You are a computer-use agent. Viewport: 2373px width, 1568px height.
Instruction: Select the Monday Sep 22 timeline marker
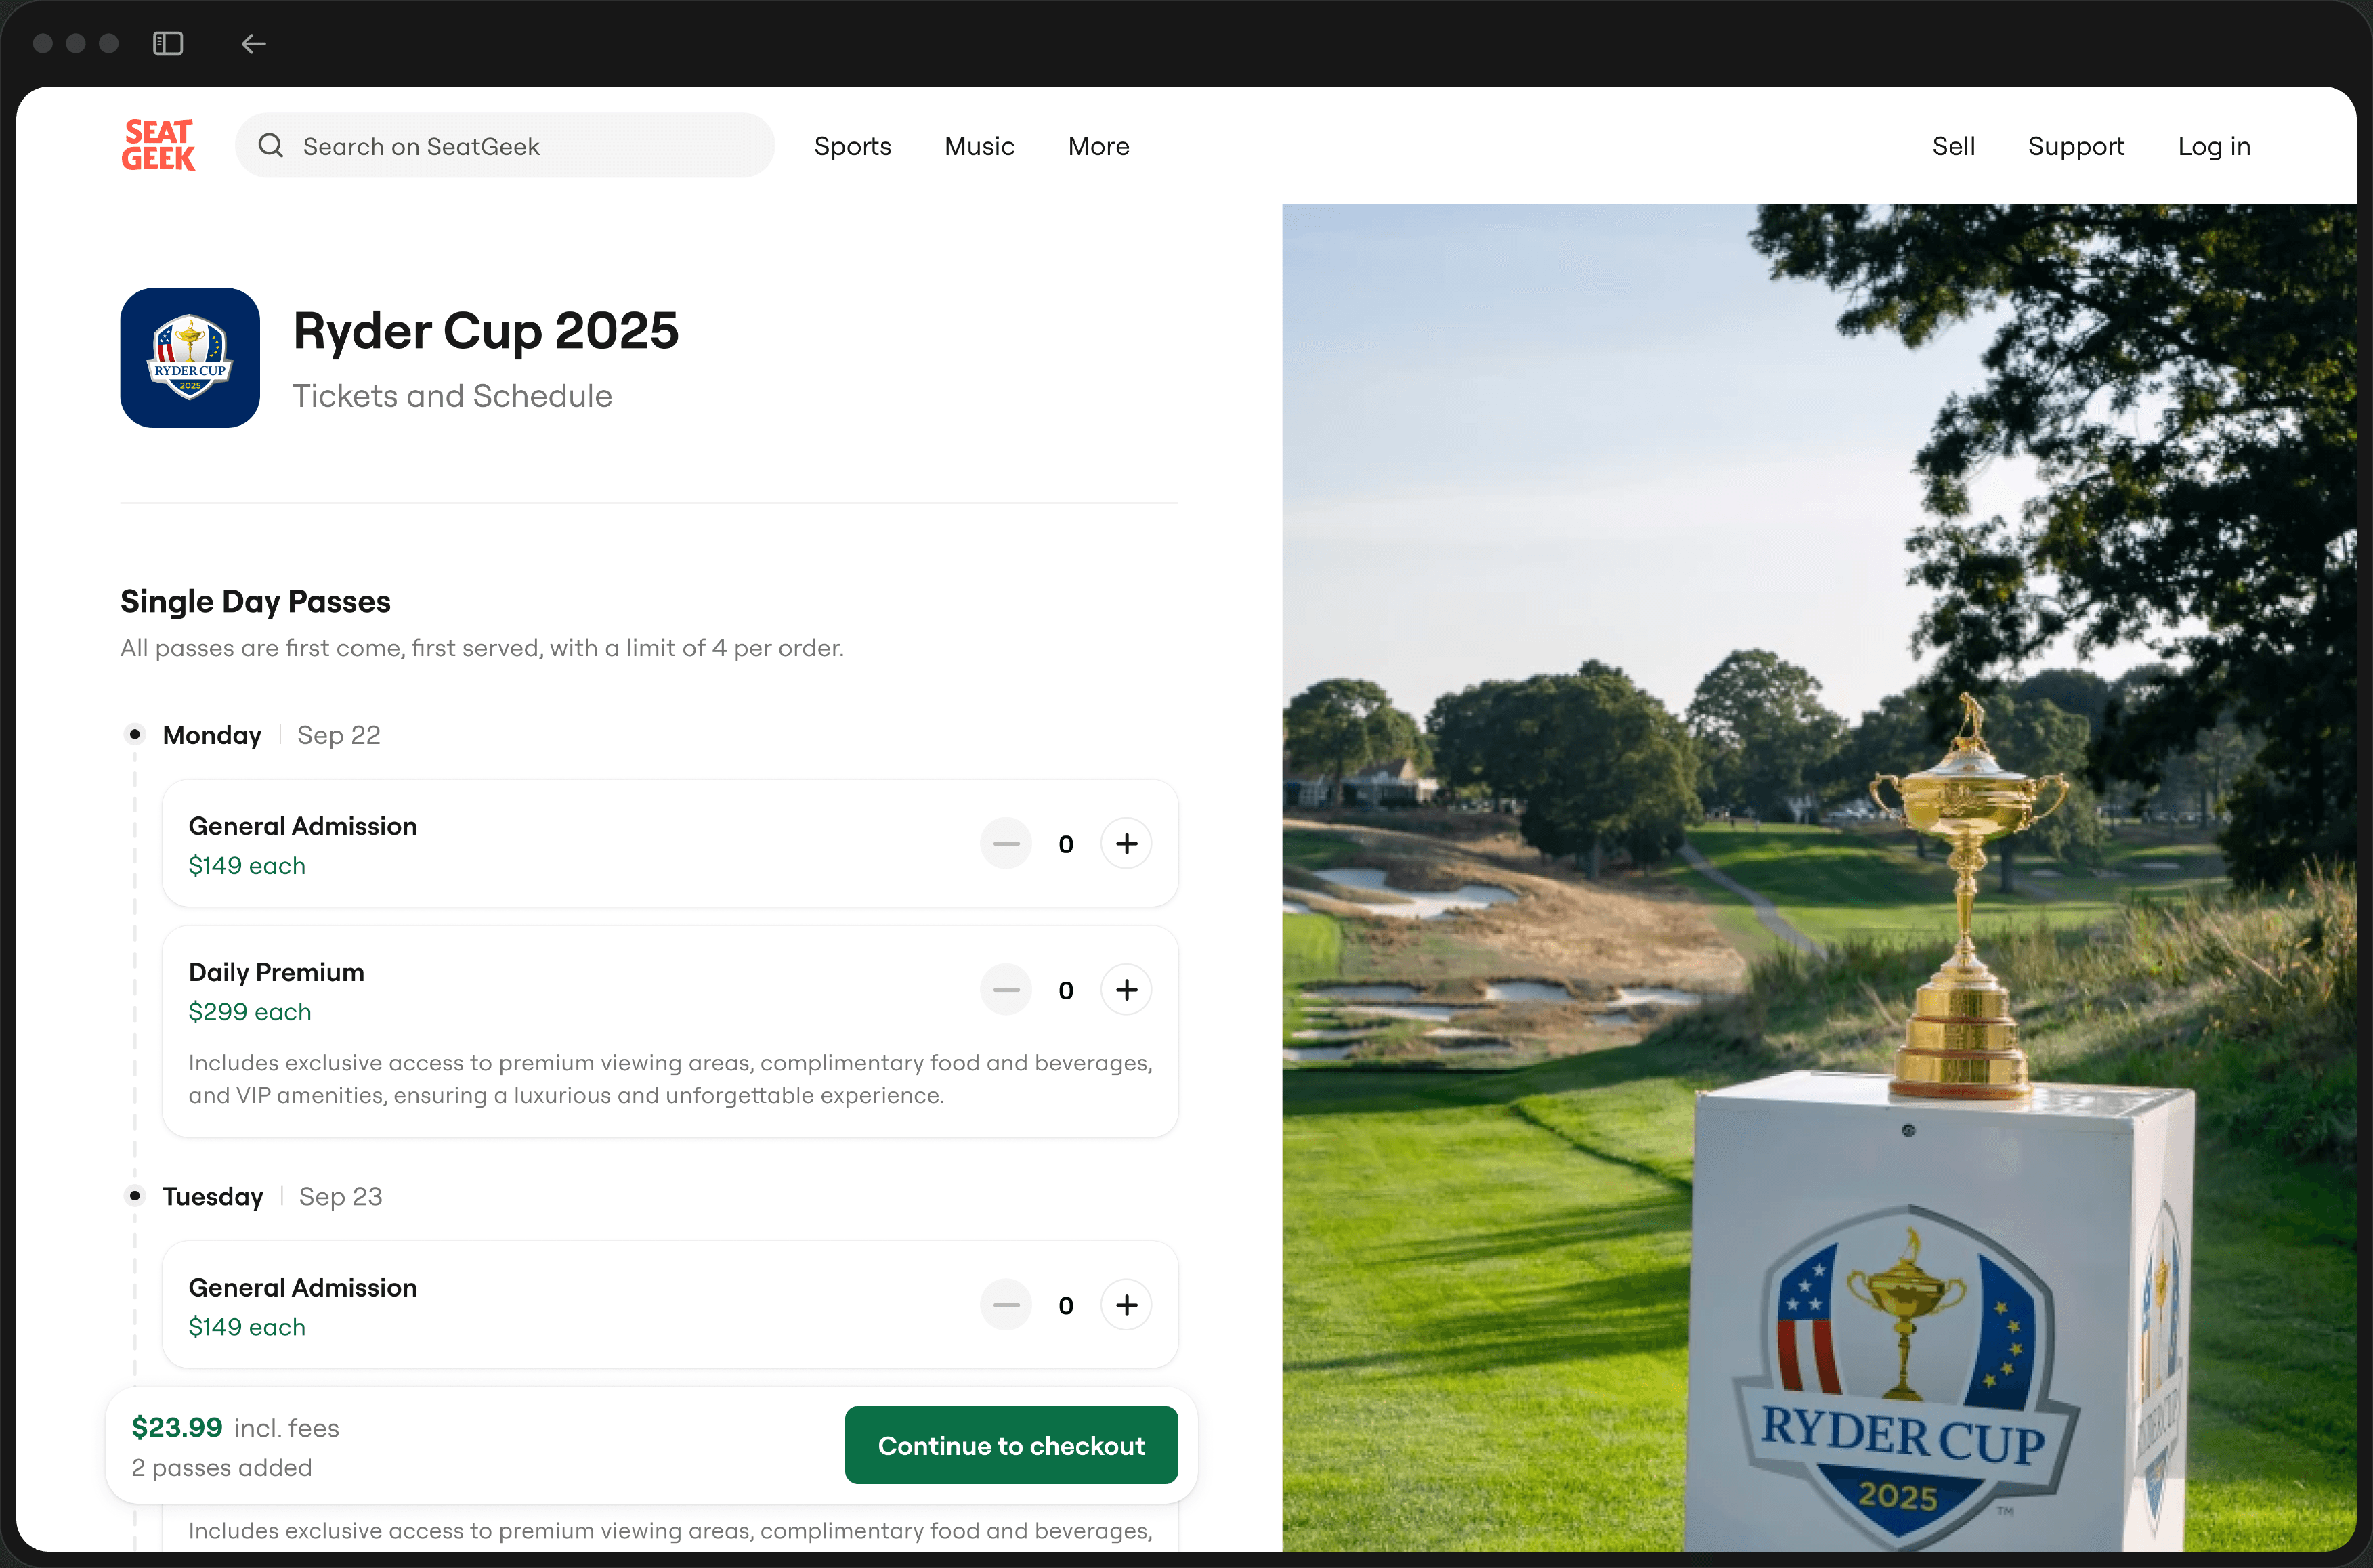[x=134, y=734]
